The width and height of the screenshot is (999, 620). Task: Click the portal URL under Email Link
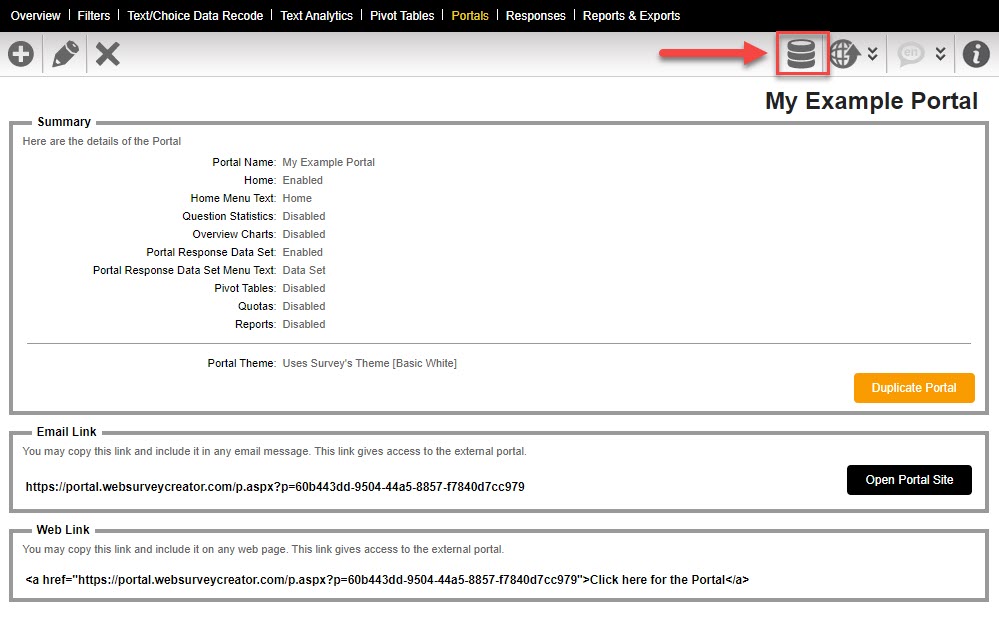coord(275,487)
